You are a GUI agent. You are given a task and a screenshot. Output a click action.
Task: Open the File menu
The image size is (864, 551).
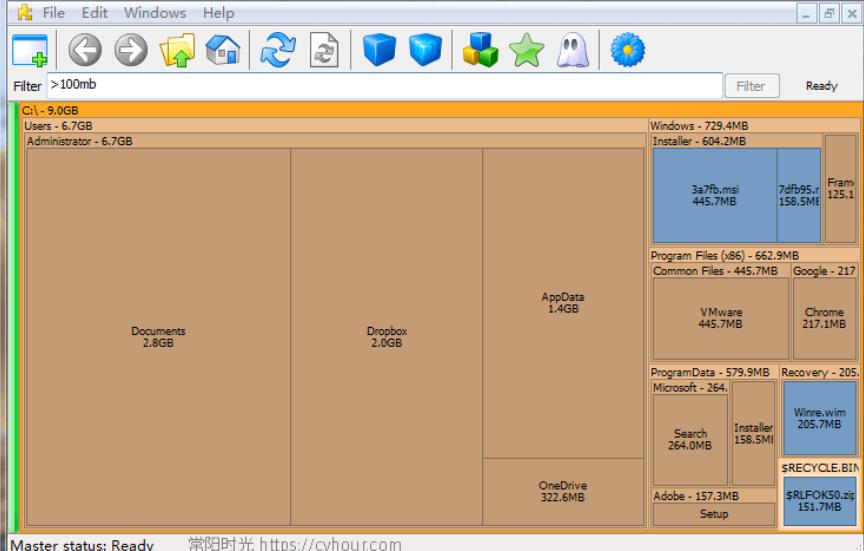53,13
